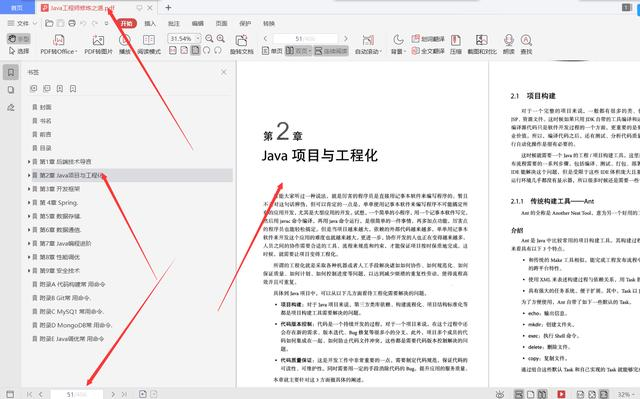Select the 转换 ribbon tab

269,23
